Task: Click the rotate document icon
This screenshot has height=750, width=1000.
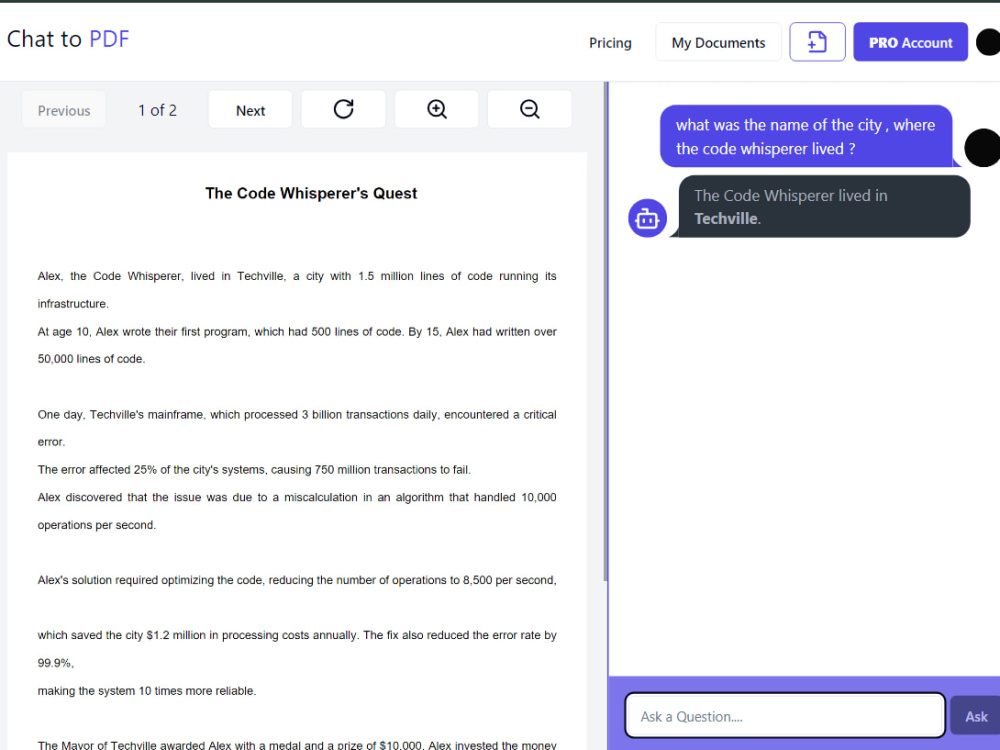Action: click(x=343, y=109)
